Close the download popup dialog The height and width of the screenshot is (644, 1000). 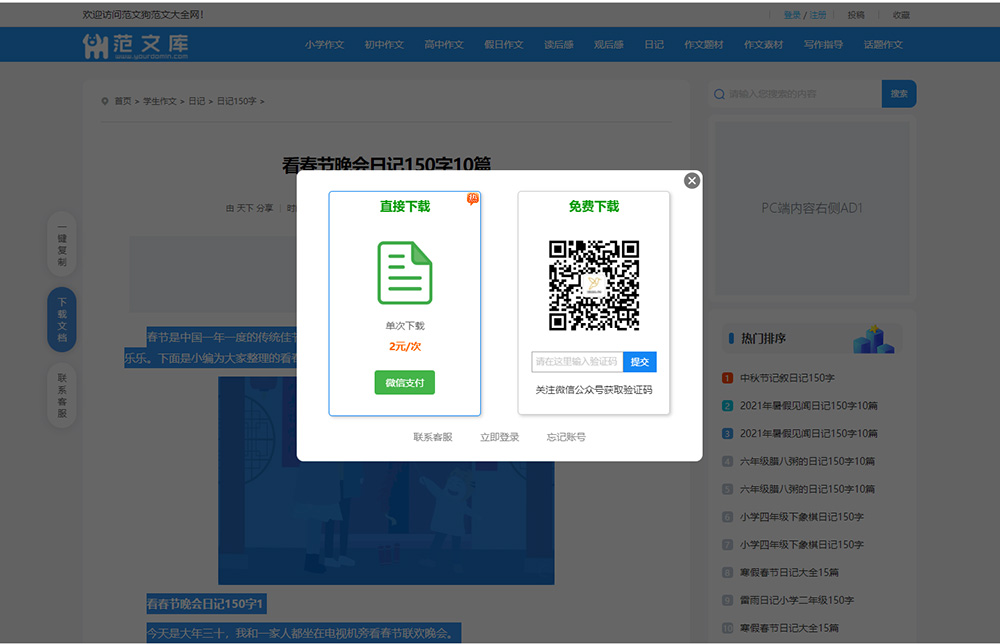click(x=692, y=180)
